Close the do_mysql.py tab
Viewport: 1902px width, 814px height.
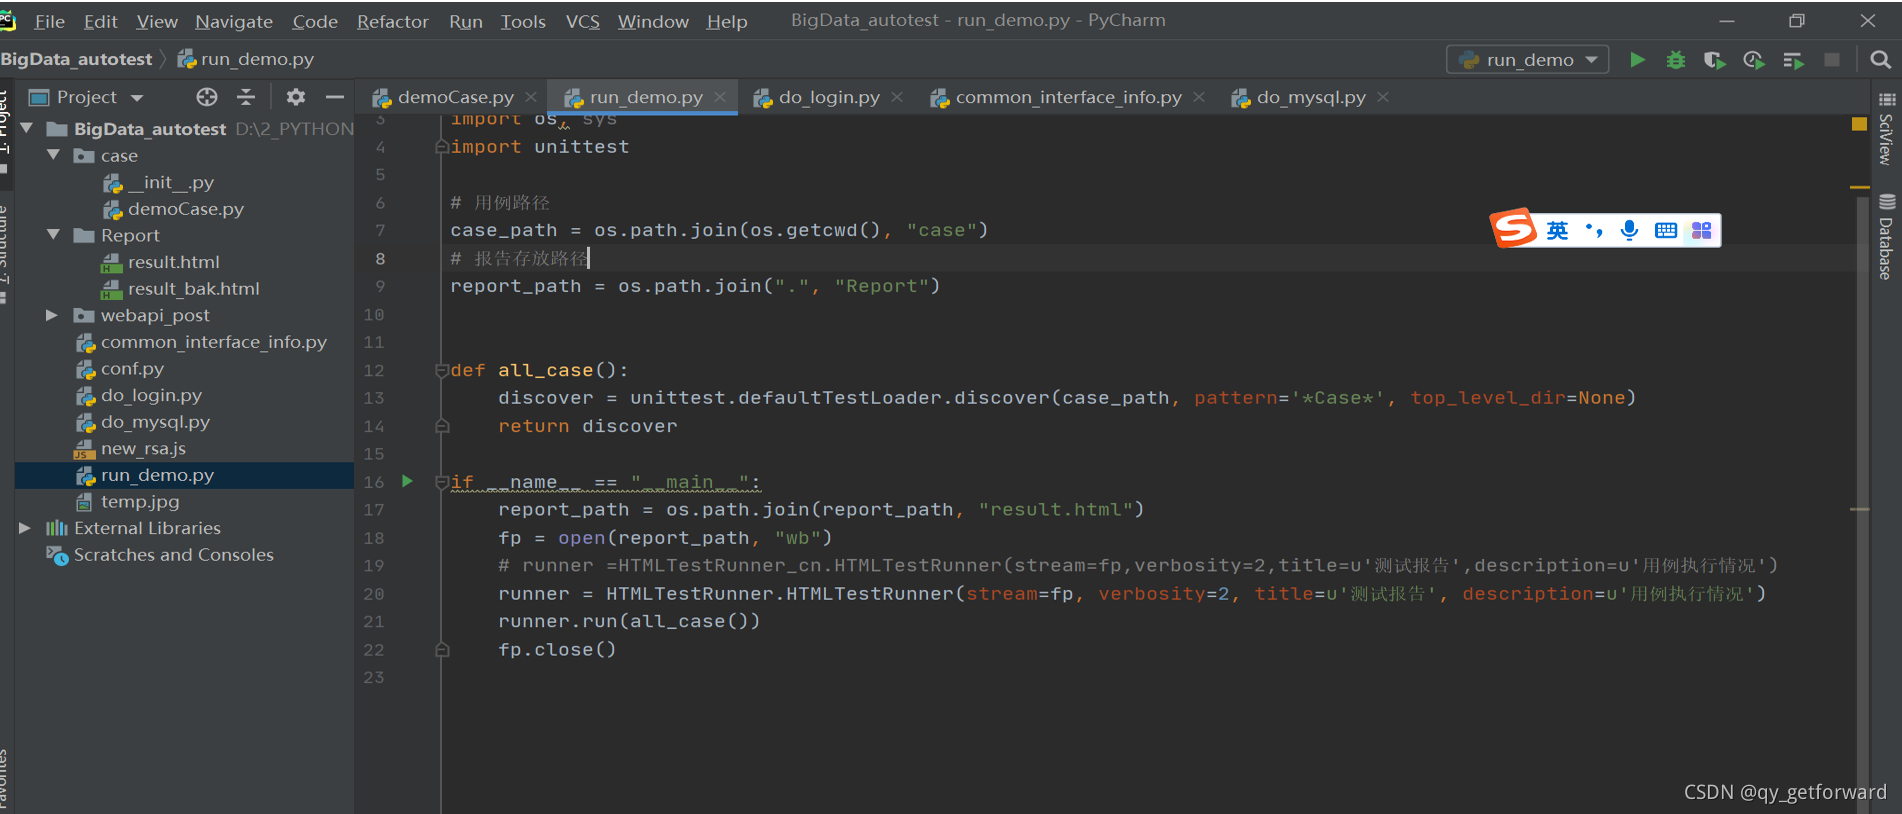pos(1383,97)
